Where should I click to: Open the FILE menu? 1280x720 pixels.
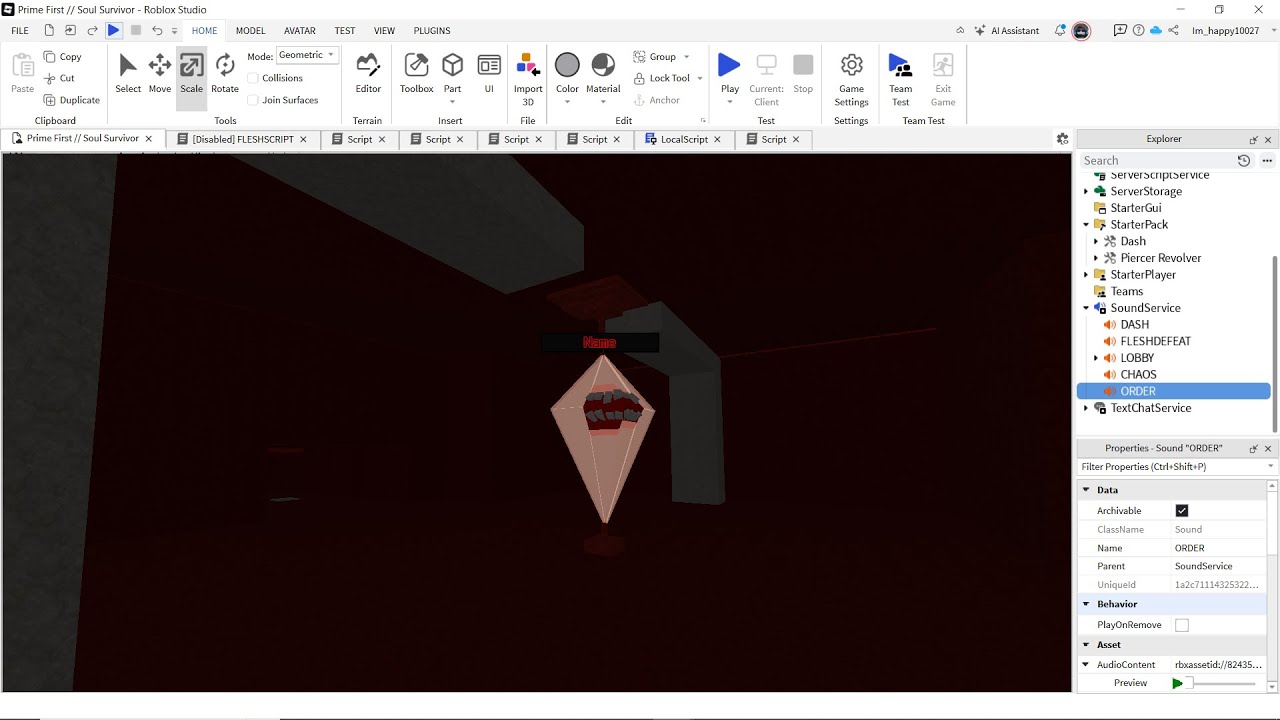(x=20, y=31)
